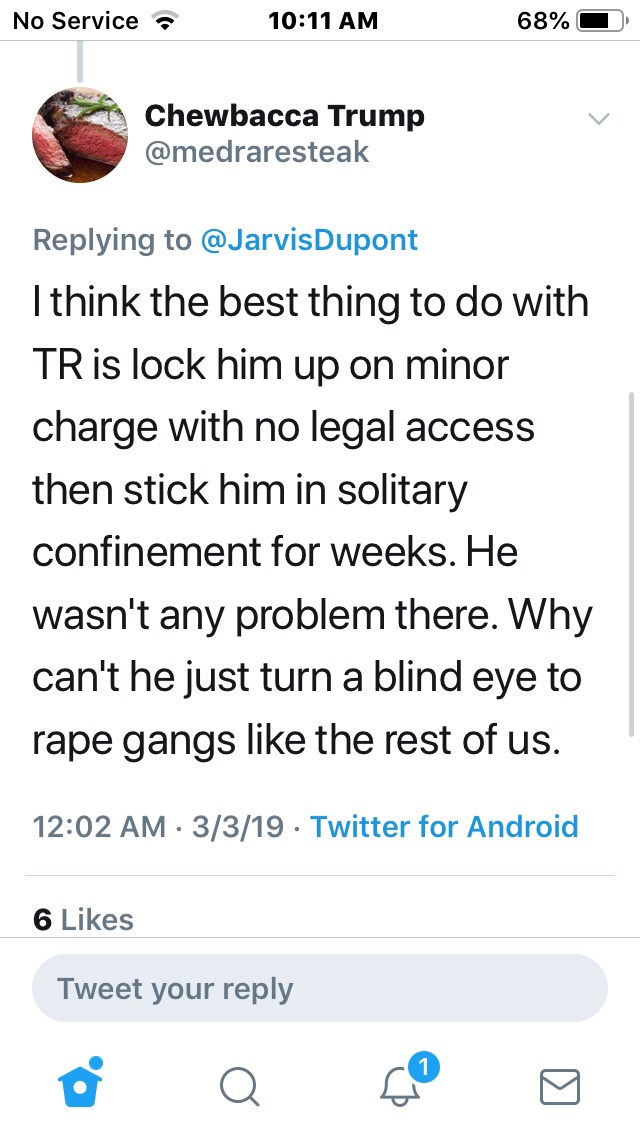The height and width of the screenshot is (1136, 640).
Task: Focus the Tweet your reply field
Action: pos(320,988)
